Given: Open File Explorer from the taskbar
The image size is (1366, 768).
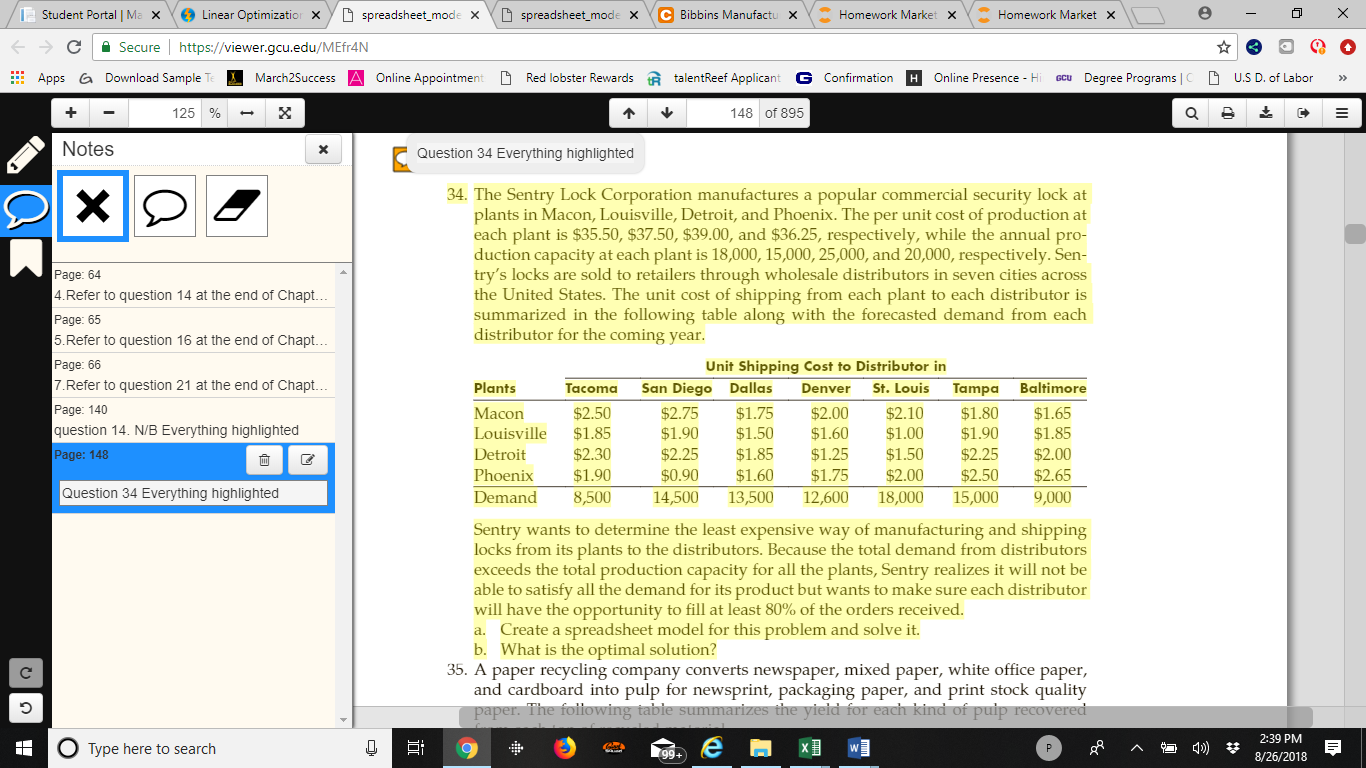Looking at the screenshot, I should click(762, 748).
